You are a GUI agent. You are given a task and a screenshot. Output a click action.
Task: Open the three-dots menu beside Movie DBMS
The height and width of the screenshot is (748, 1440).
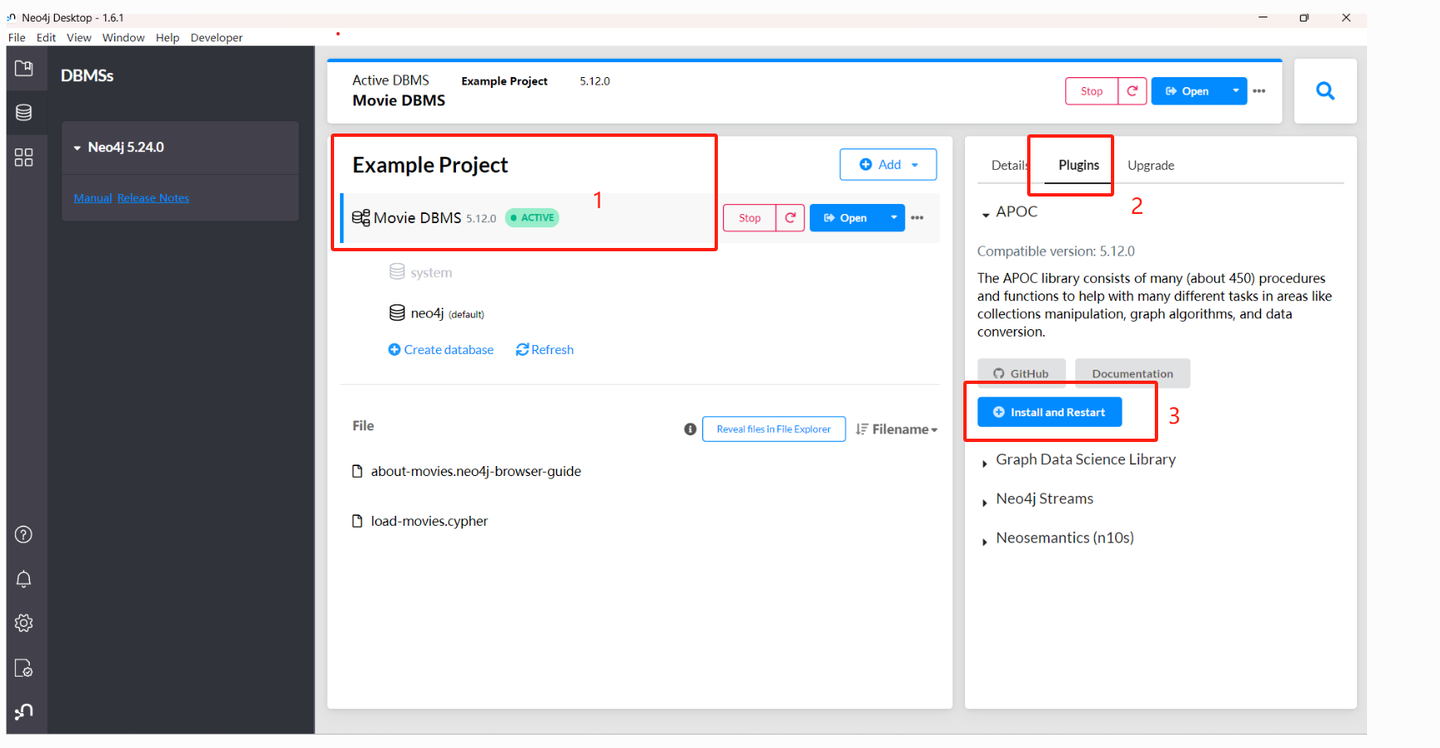pyautogui.click(x=917, y=218)
